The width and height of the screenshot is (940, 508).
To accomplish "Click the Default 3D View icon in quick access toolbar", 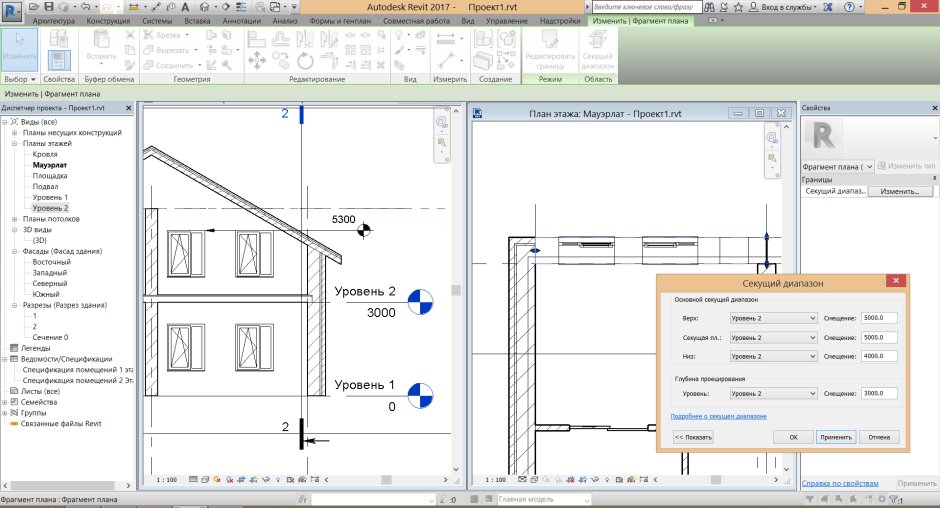I will click(x=204, y=7).
